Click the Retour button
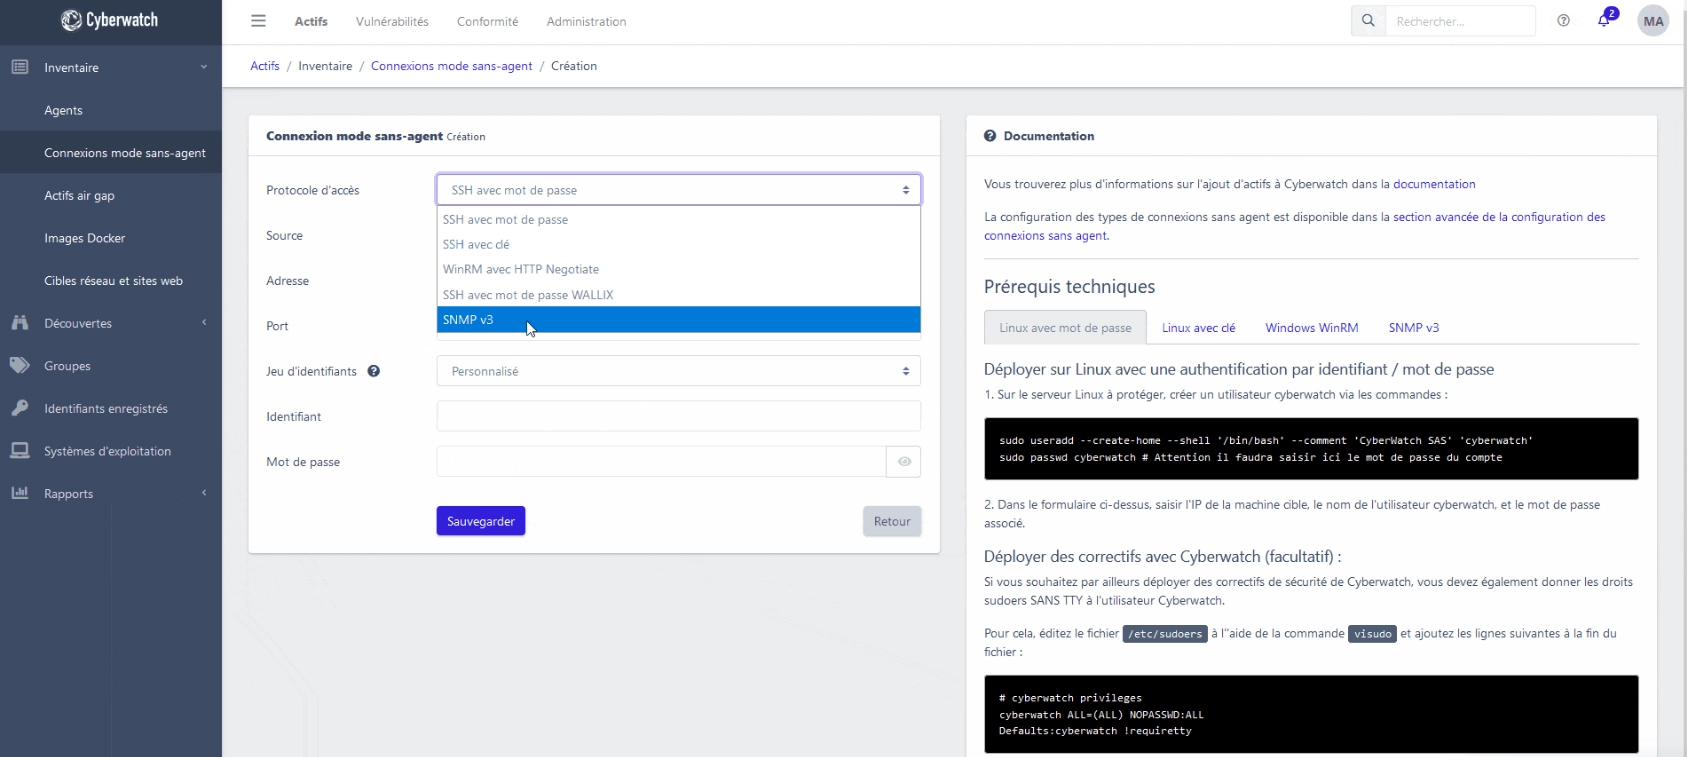 892,521
